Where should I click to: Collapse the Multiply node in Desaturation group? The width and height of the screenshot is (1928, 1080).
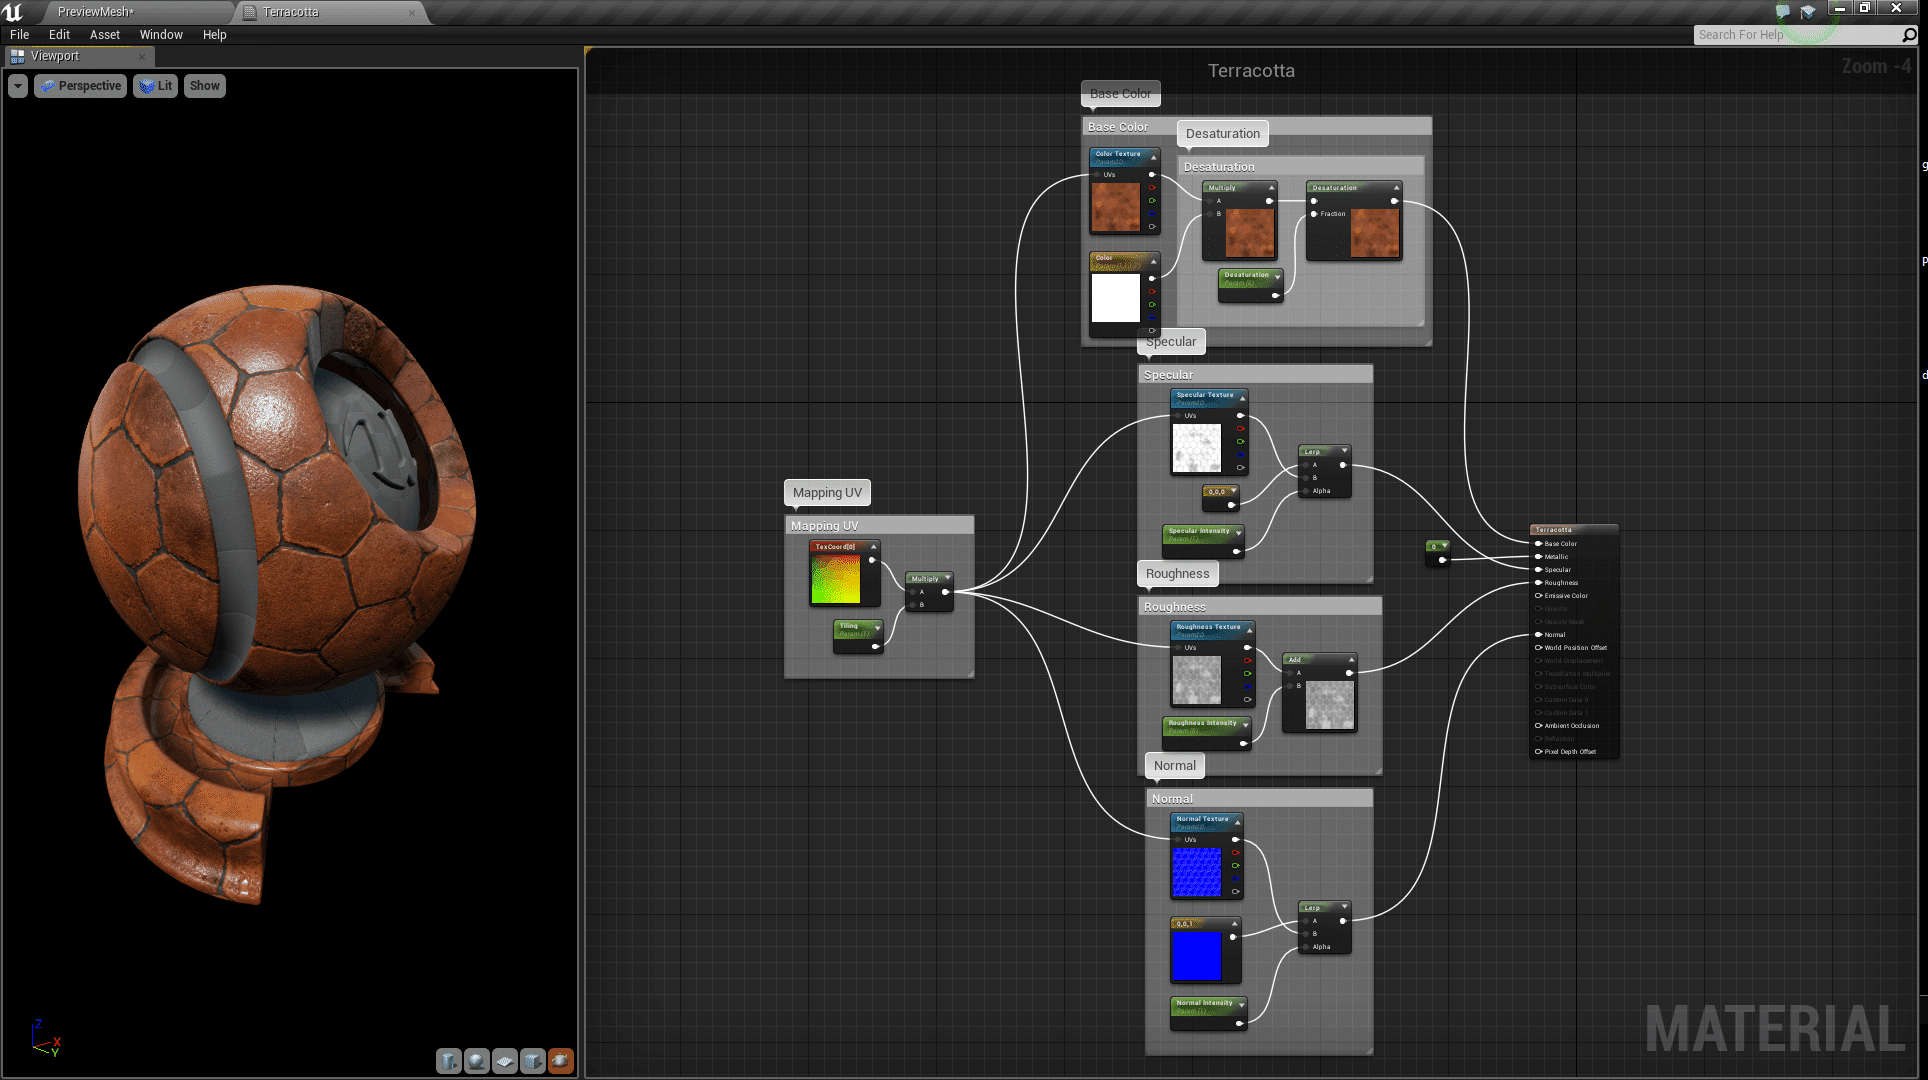(x=1271, y=188)
